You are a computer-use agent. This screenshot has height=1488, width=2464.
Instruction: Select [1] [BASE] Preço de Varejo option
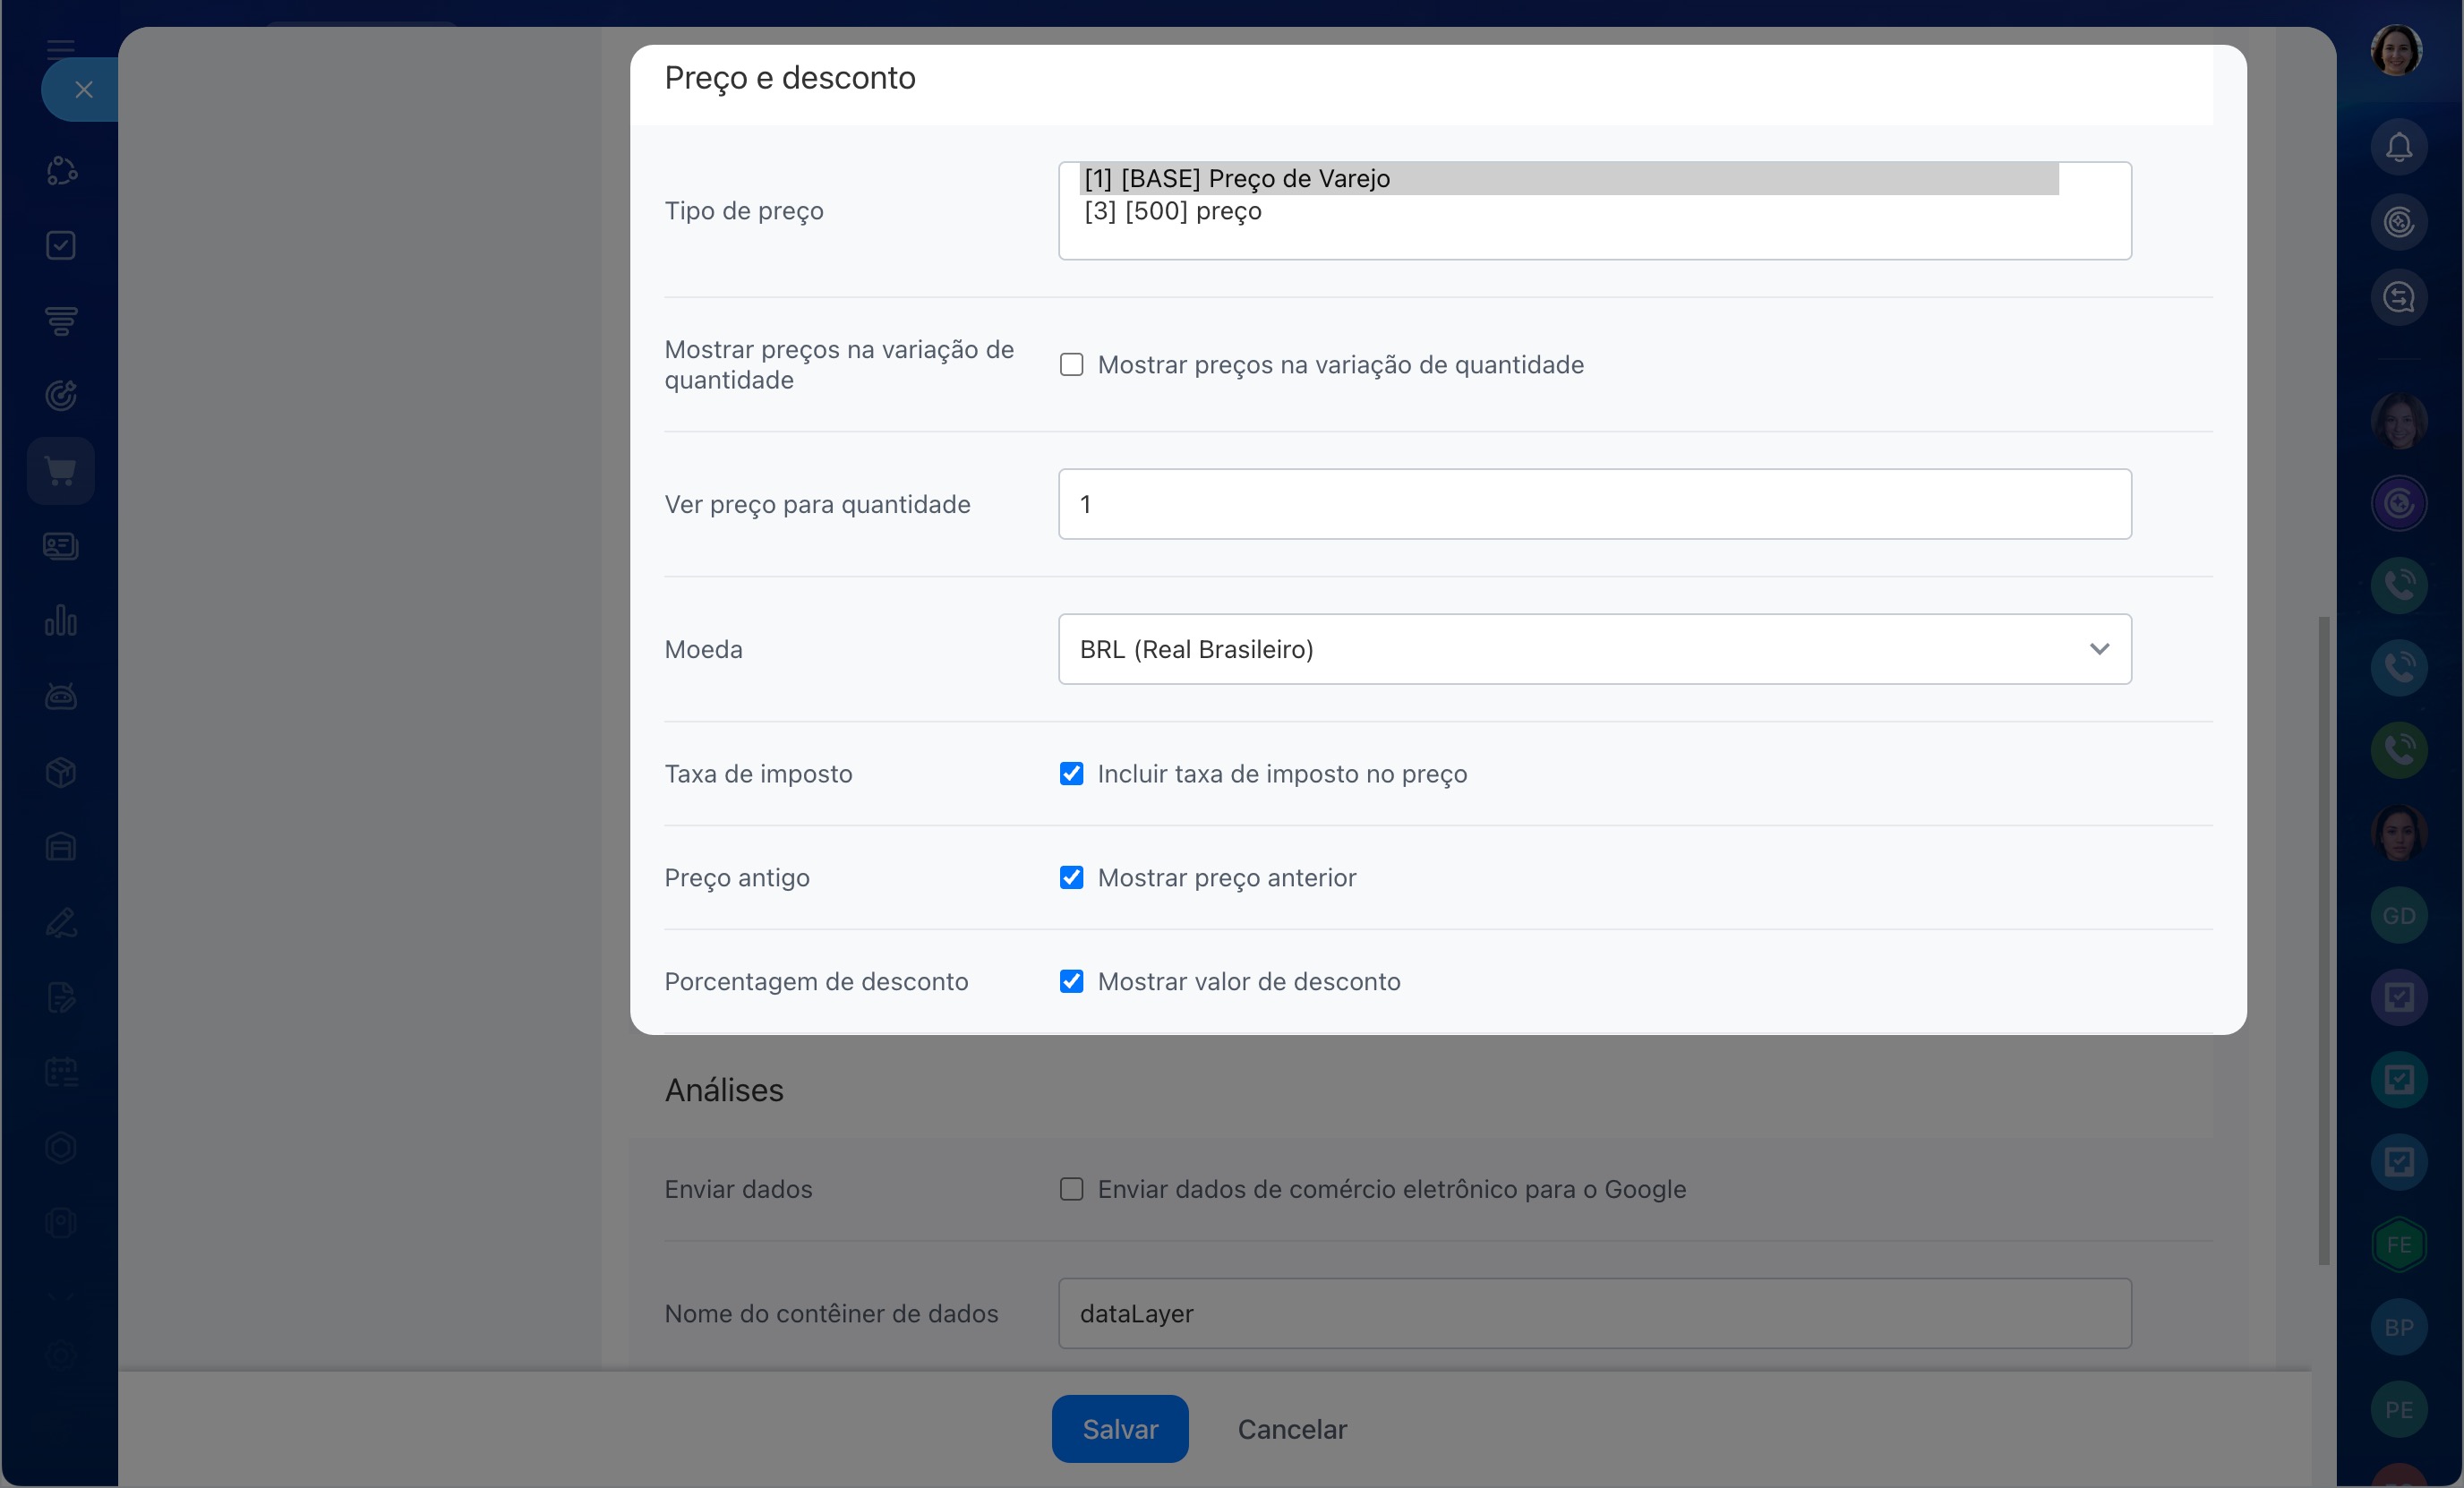coord(1237,179)
